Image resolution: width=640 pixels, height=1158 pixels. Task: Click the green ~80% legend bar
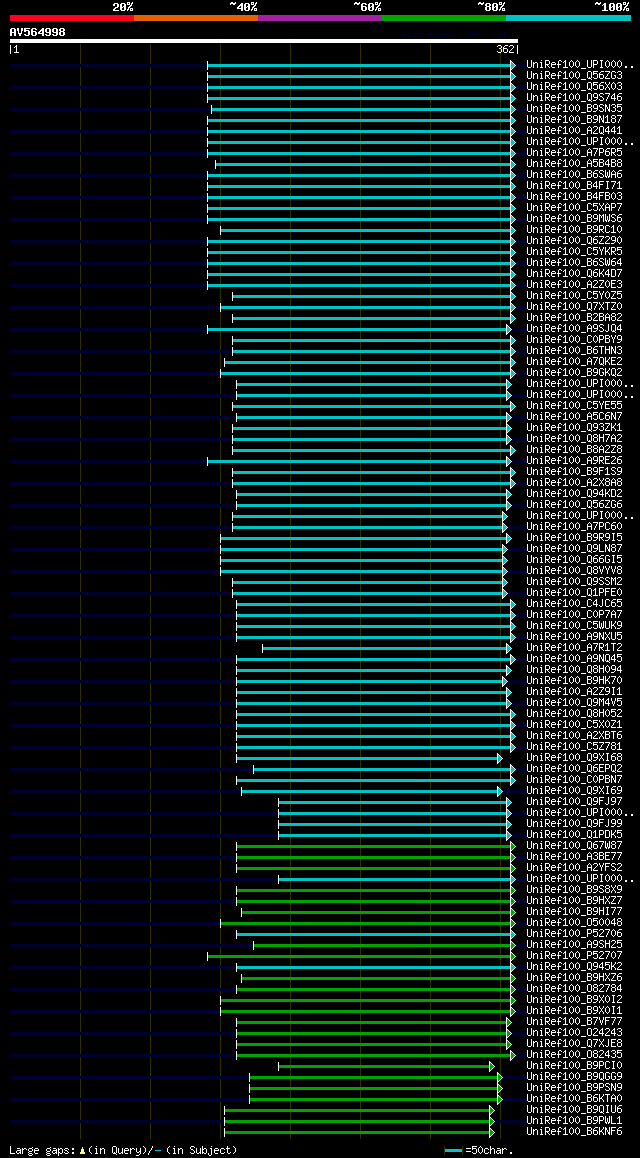pos(444,17)
